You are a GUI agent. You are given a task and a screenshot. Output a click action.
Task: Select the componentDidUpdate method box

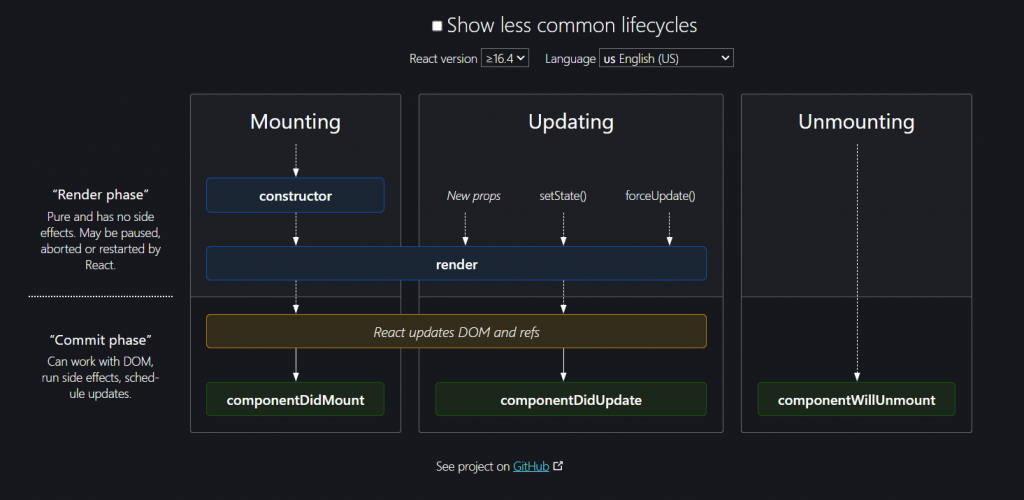point(570,400)
